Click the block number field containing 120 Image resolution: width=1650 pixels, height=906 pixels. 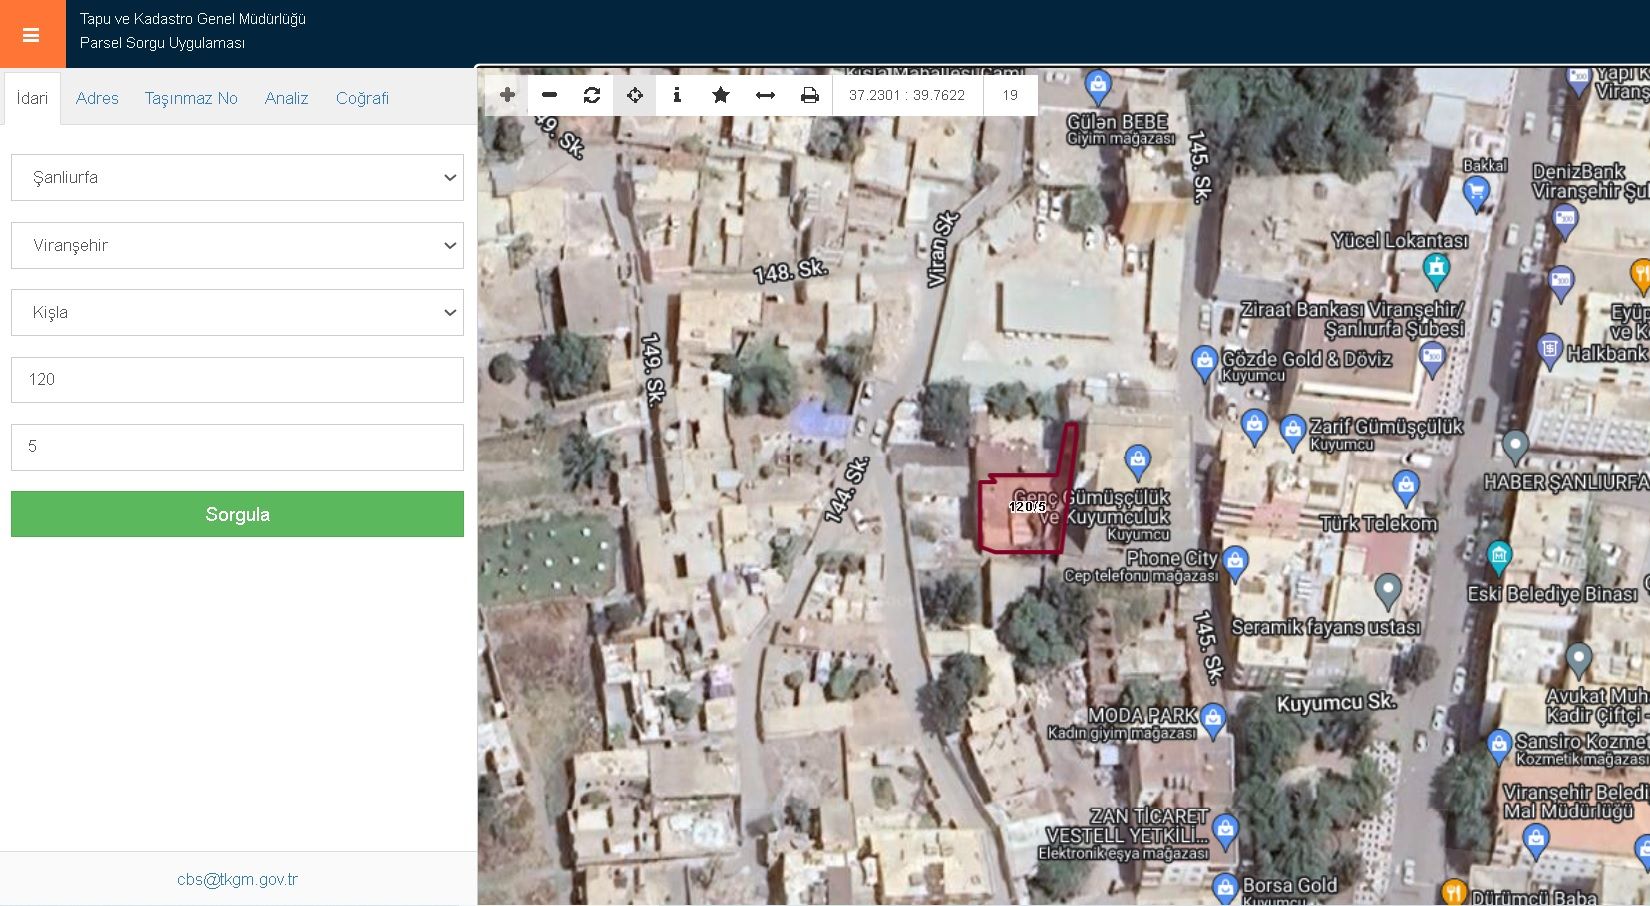point(237,380)
